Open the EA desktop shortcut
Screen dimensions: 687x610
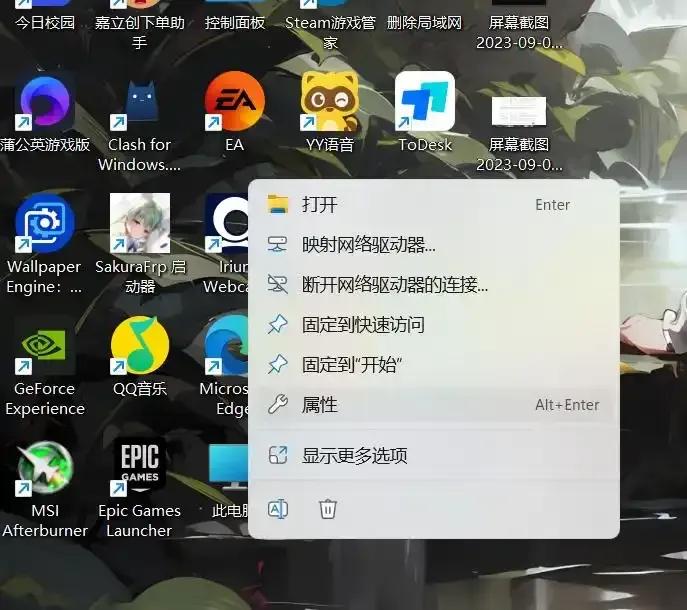click(x=234, y=103)
